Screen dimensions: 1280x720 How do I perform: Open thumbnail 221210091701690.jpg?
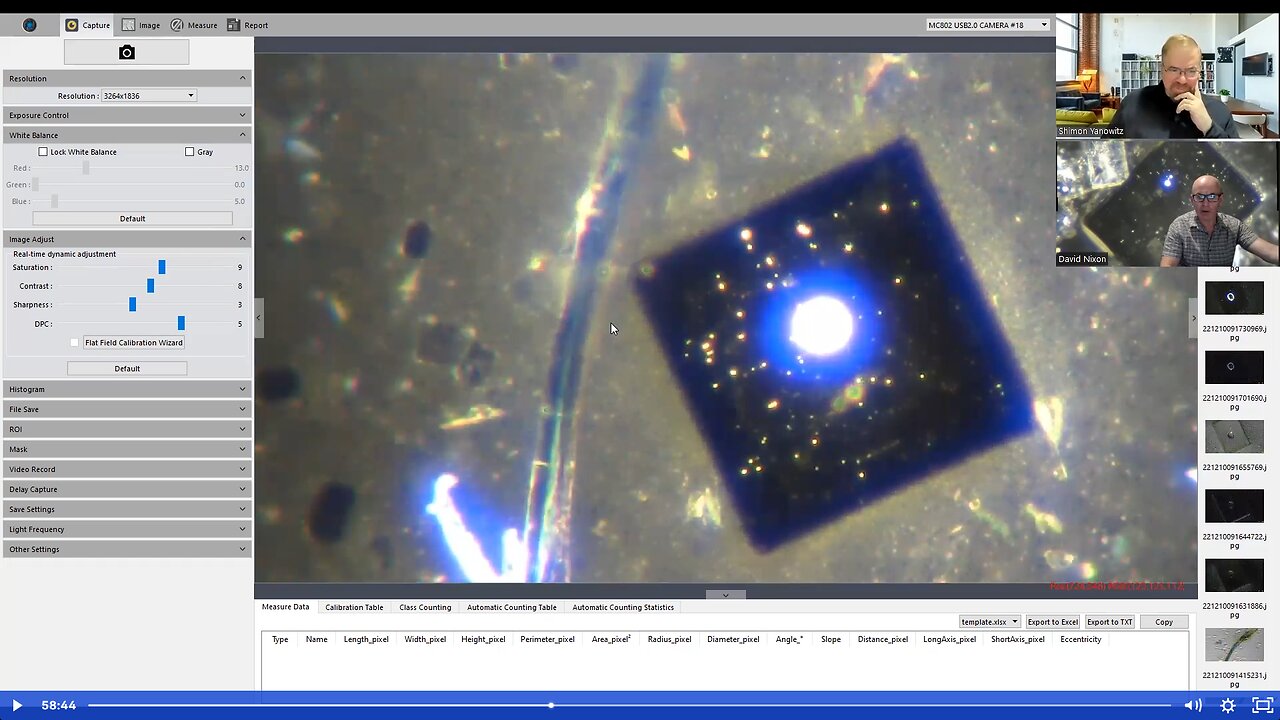point(1234,367)
